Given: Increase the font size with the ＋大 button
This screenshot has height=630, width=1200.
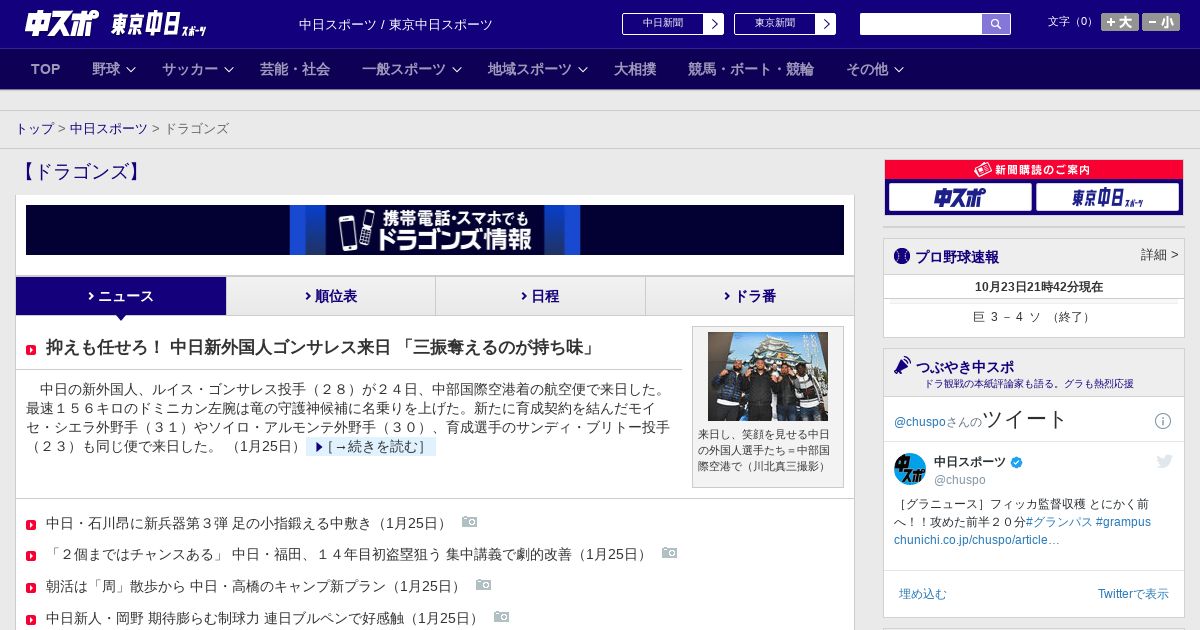Looking at the screenshot, I should [1120, 22].
